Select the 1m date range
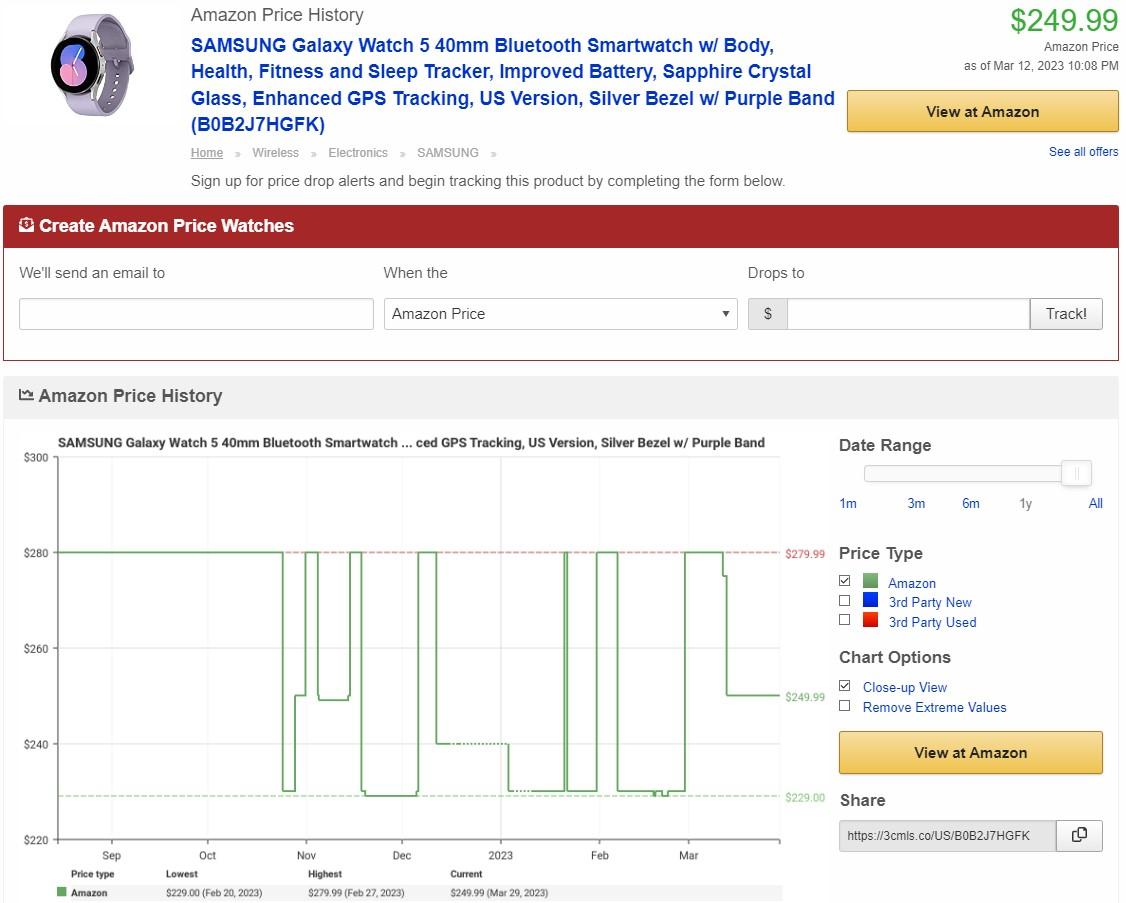This screenshot has width=1126, height=903. tap(848, 504)
